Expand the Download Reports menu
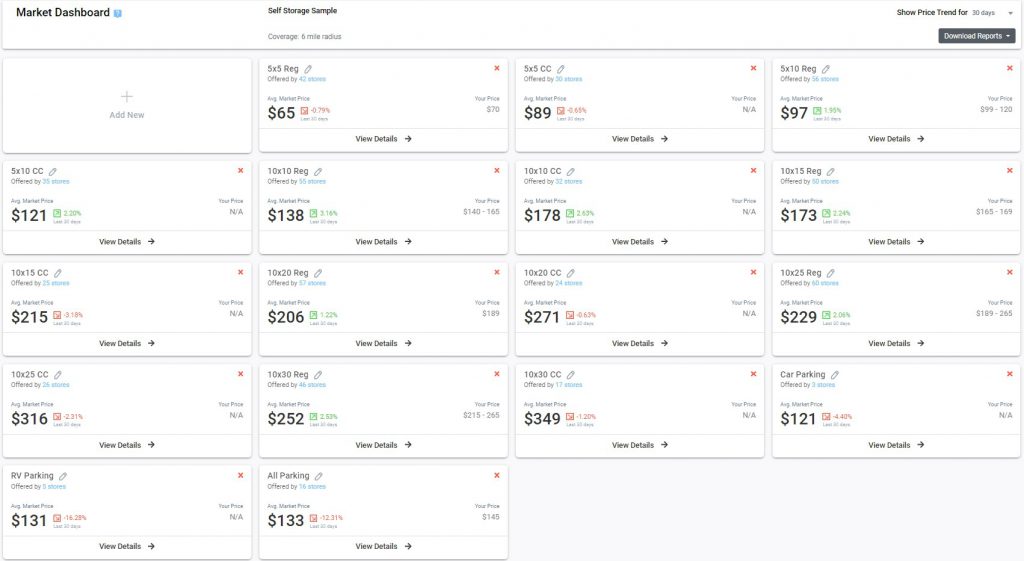Viewport: 1024px width, 561px height. (x=977, y=36)
